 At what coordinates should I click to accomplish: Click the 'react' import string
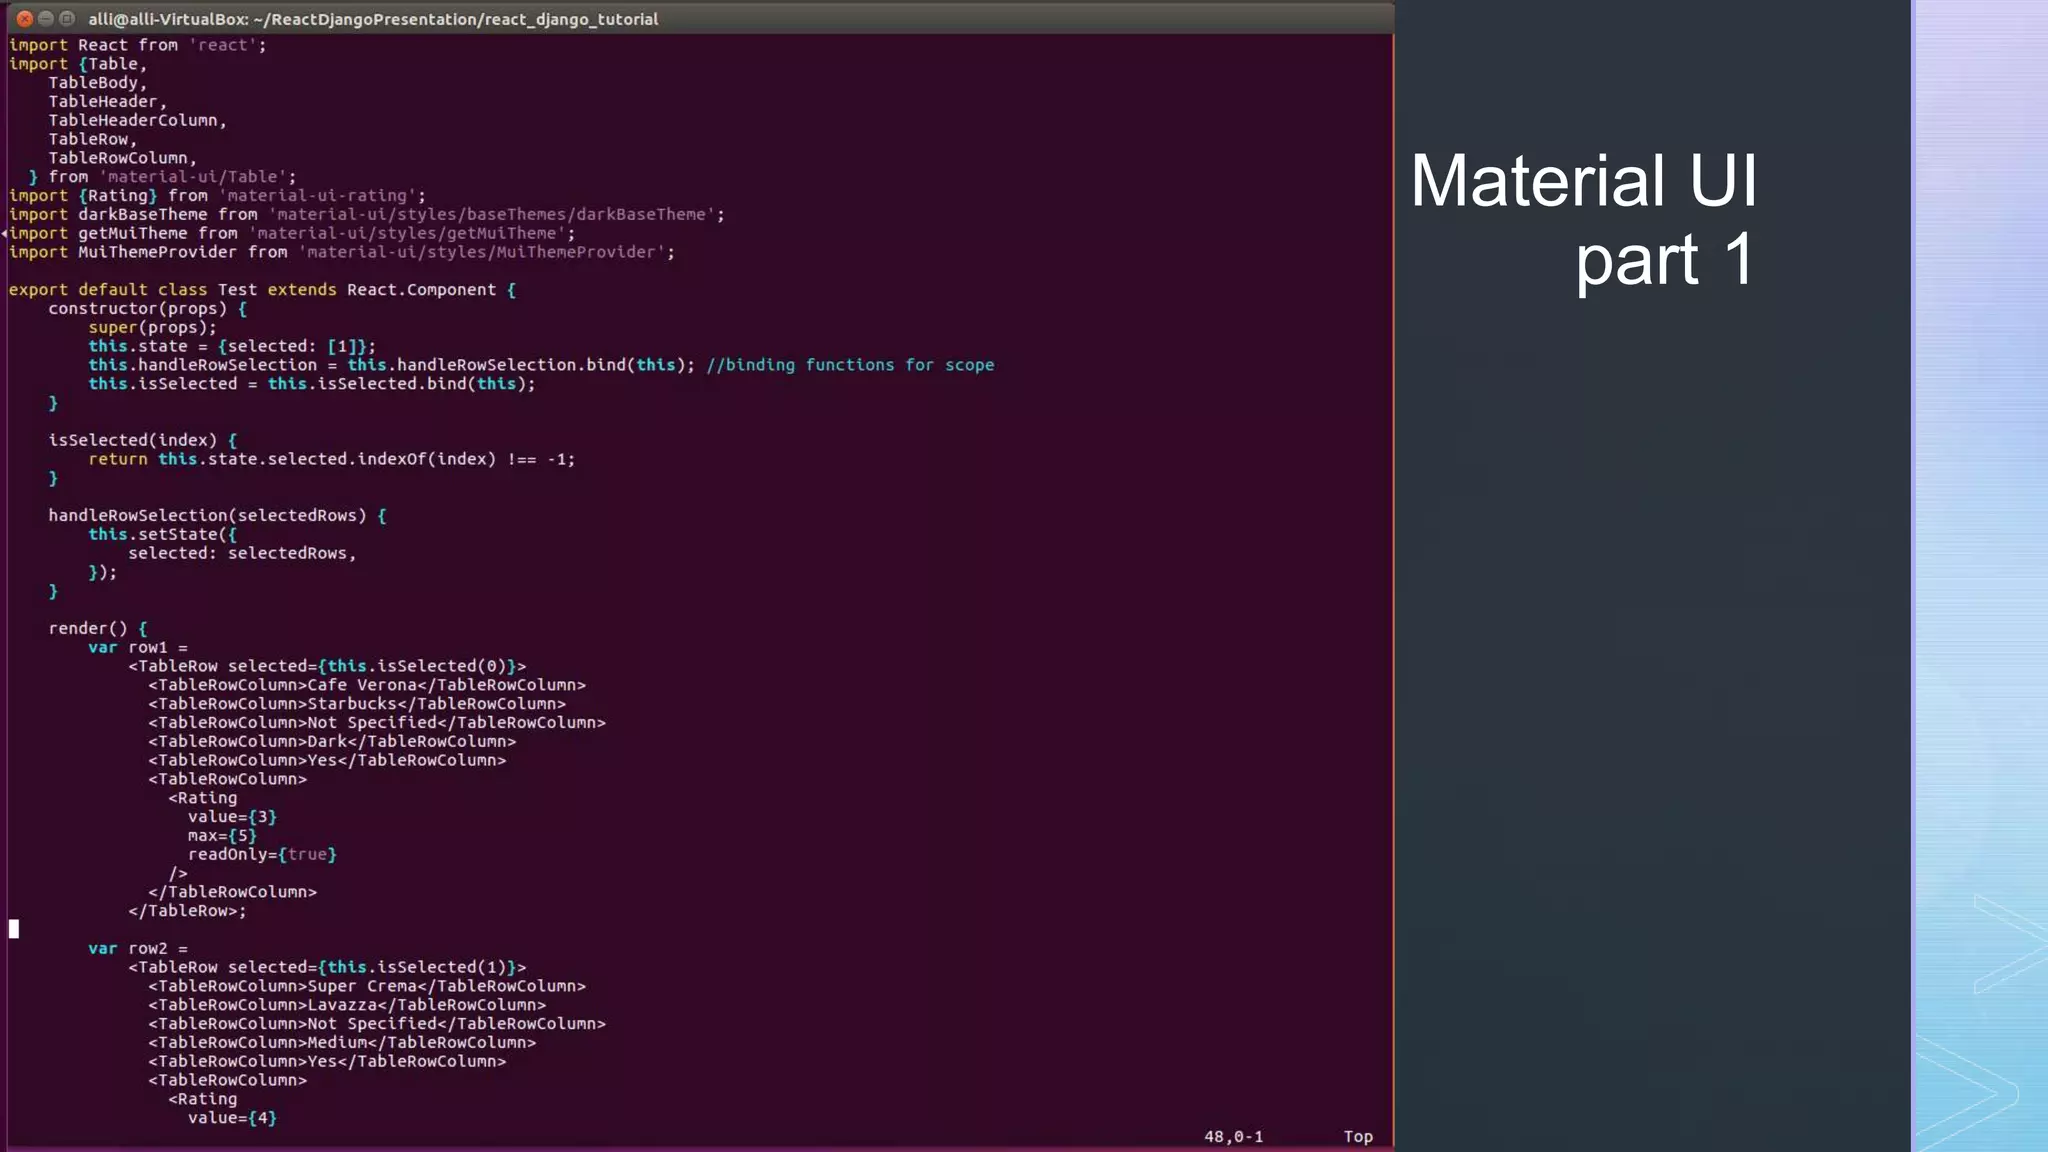(x=222, y=45)
